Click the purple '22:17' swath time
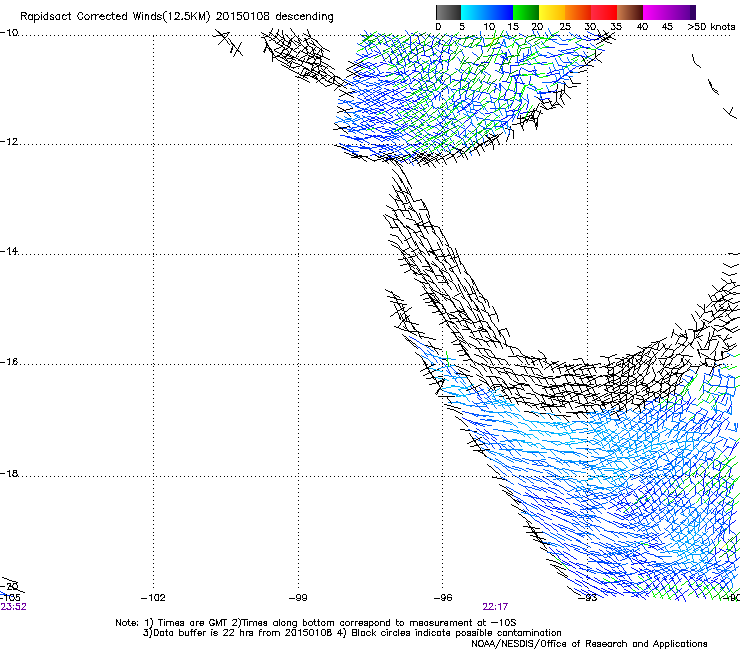The height and width of the screenshot is (650, 740). (495, 607)
